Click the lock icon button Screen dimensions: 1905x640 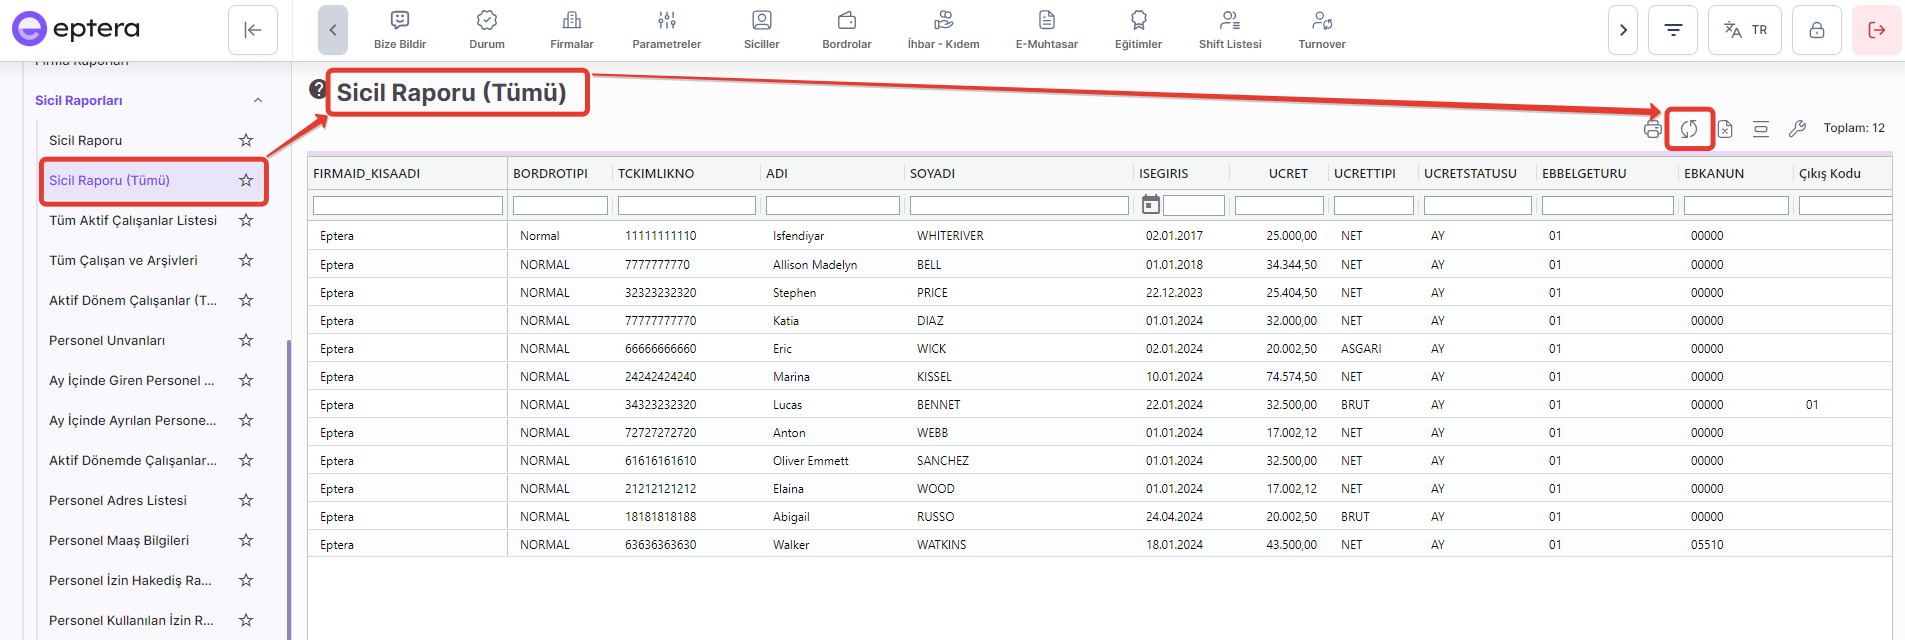(1817, 30)
